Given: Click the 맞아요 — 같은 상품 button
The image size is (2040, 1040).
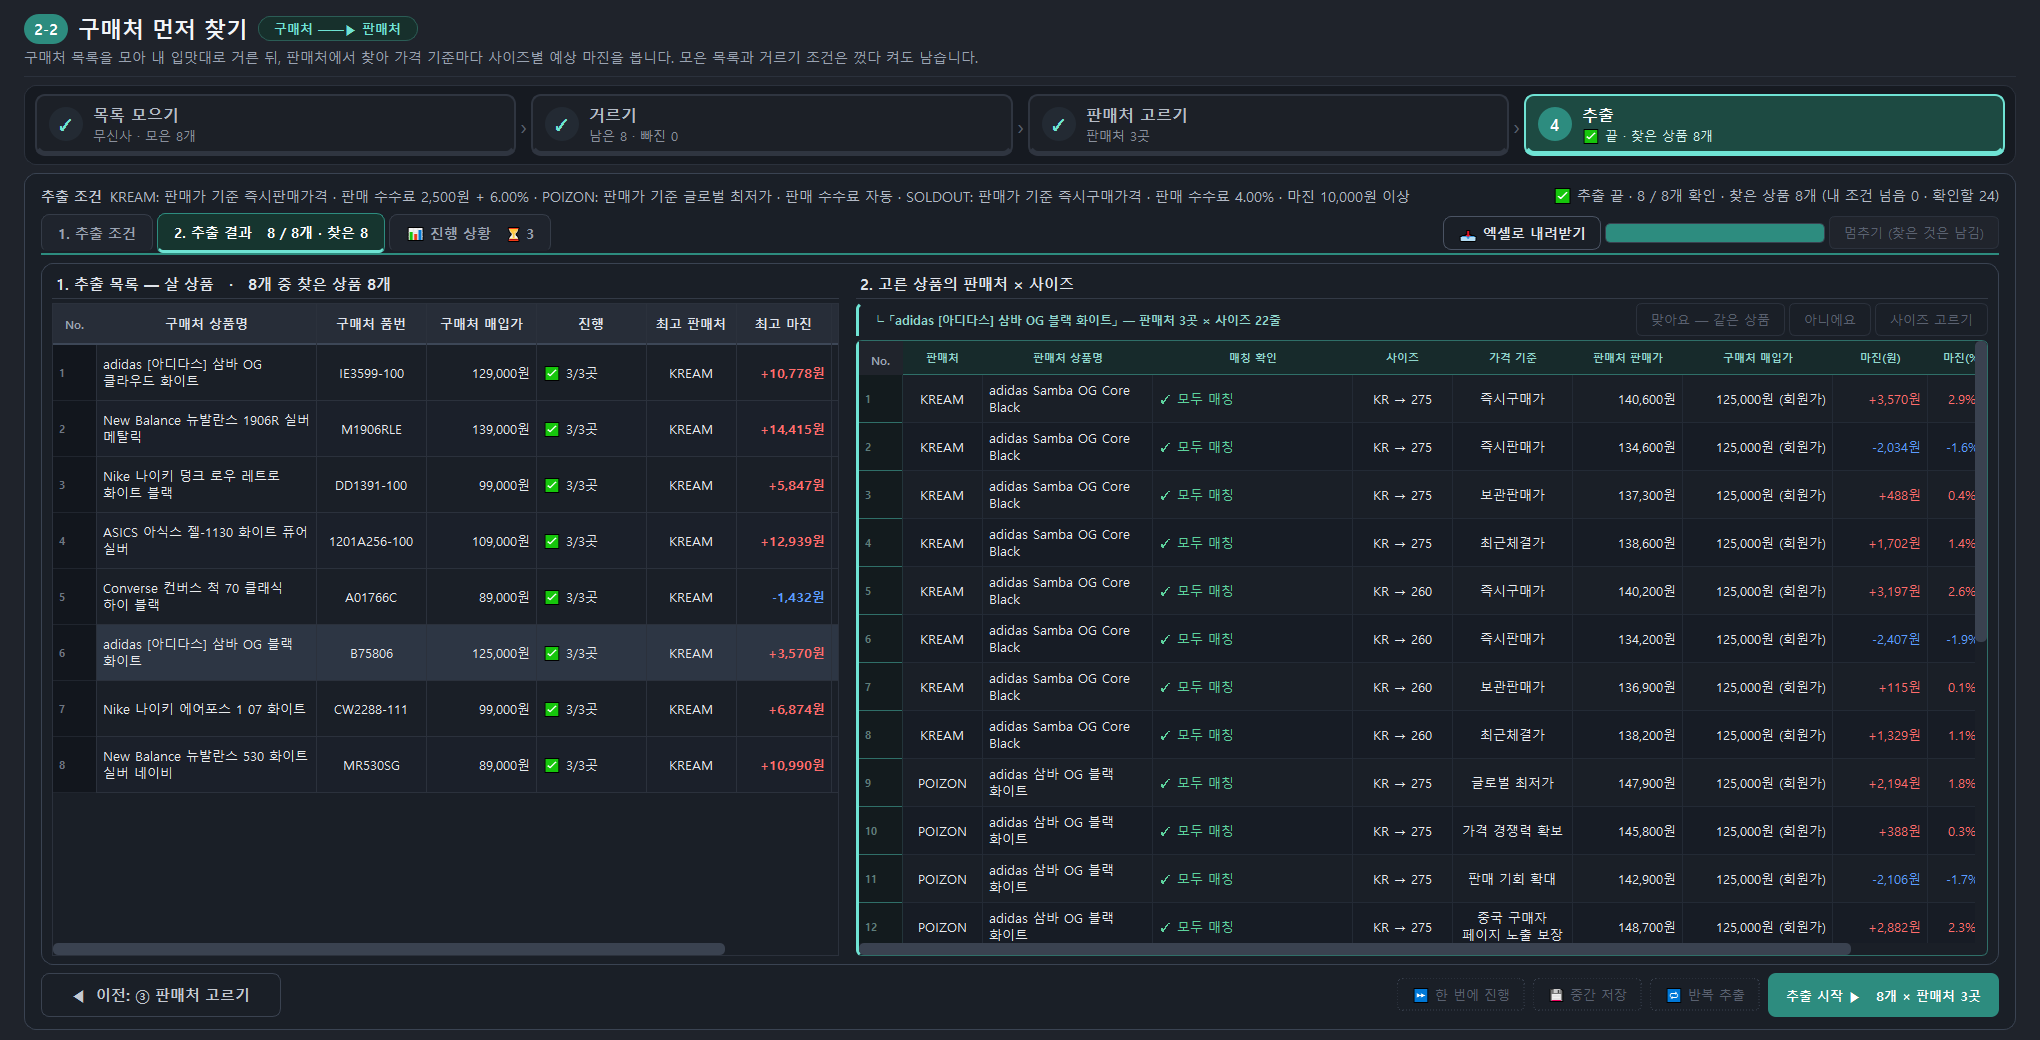Looking at the screenshot, I should pos(1710,320).
